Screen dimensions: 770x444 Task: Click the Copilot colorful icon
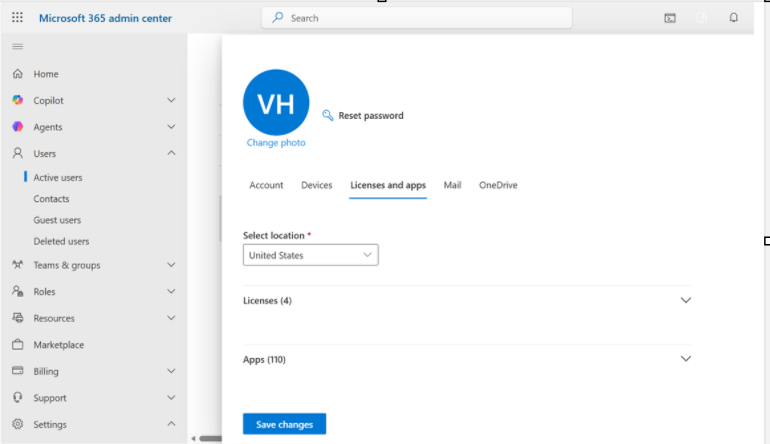[x=18, y=100]
